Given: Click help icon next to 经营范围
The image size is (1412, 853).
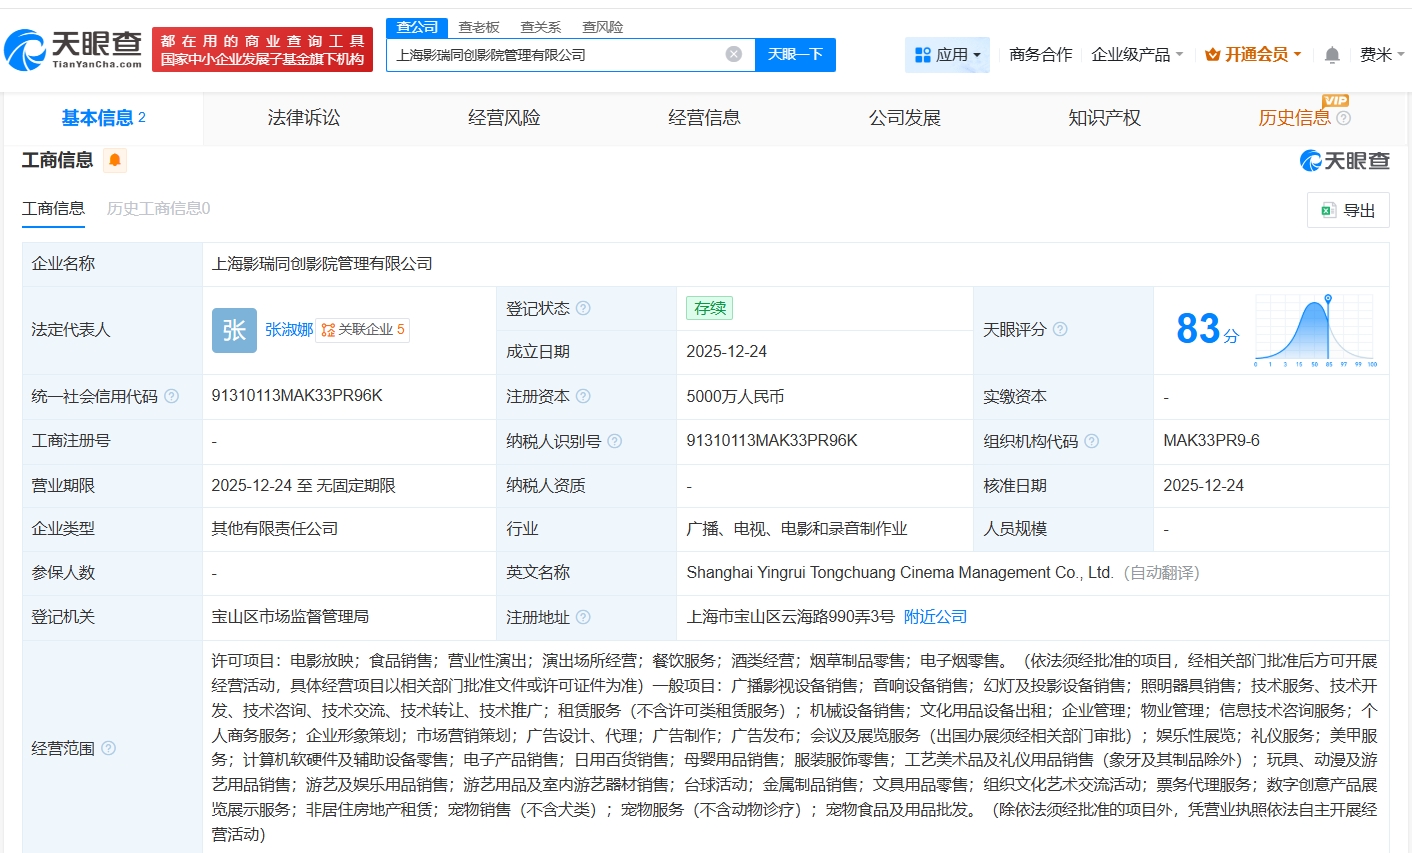Looking at the screenshot, I should pyautogui.click(x=109, y=748).
